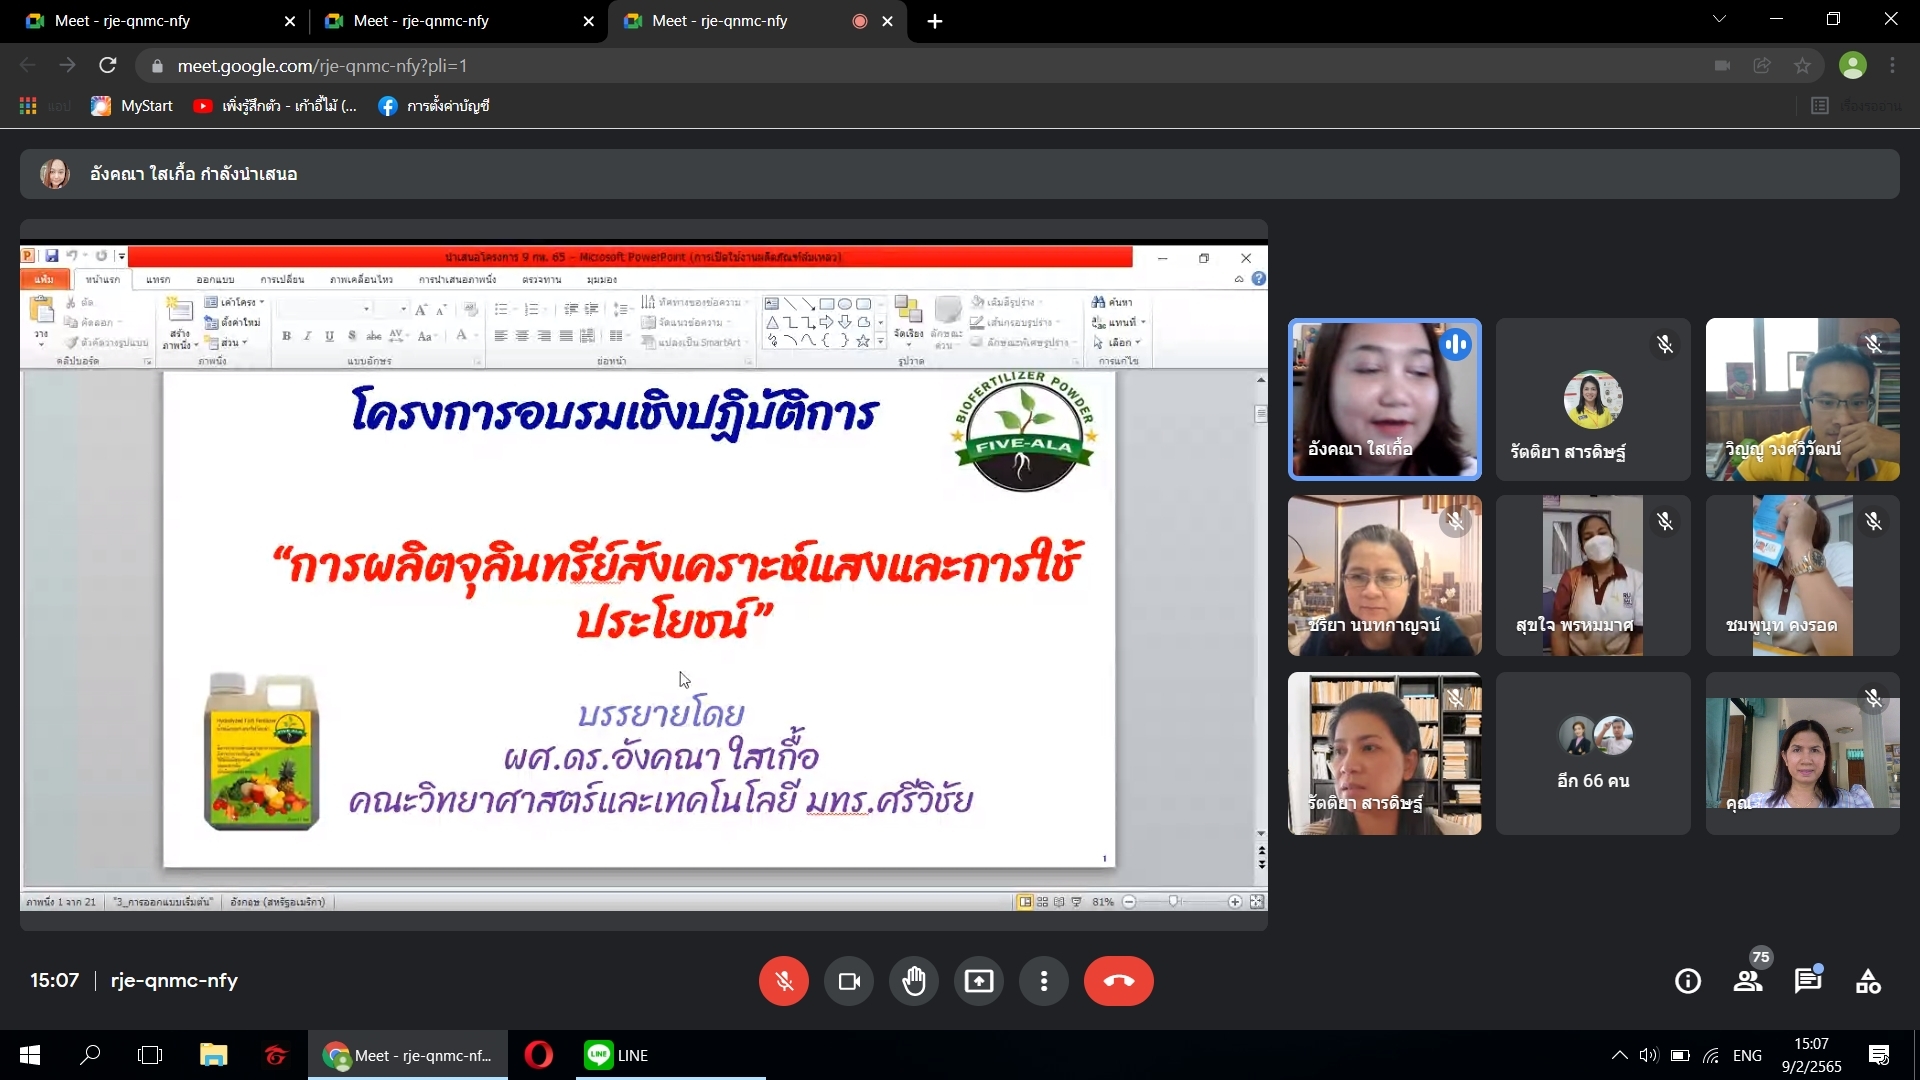Open meeting details info icon

coord(1688,981)
